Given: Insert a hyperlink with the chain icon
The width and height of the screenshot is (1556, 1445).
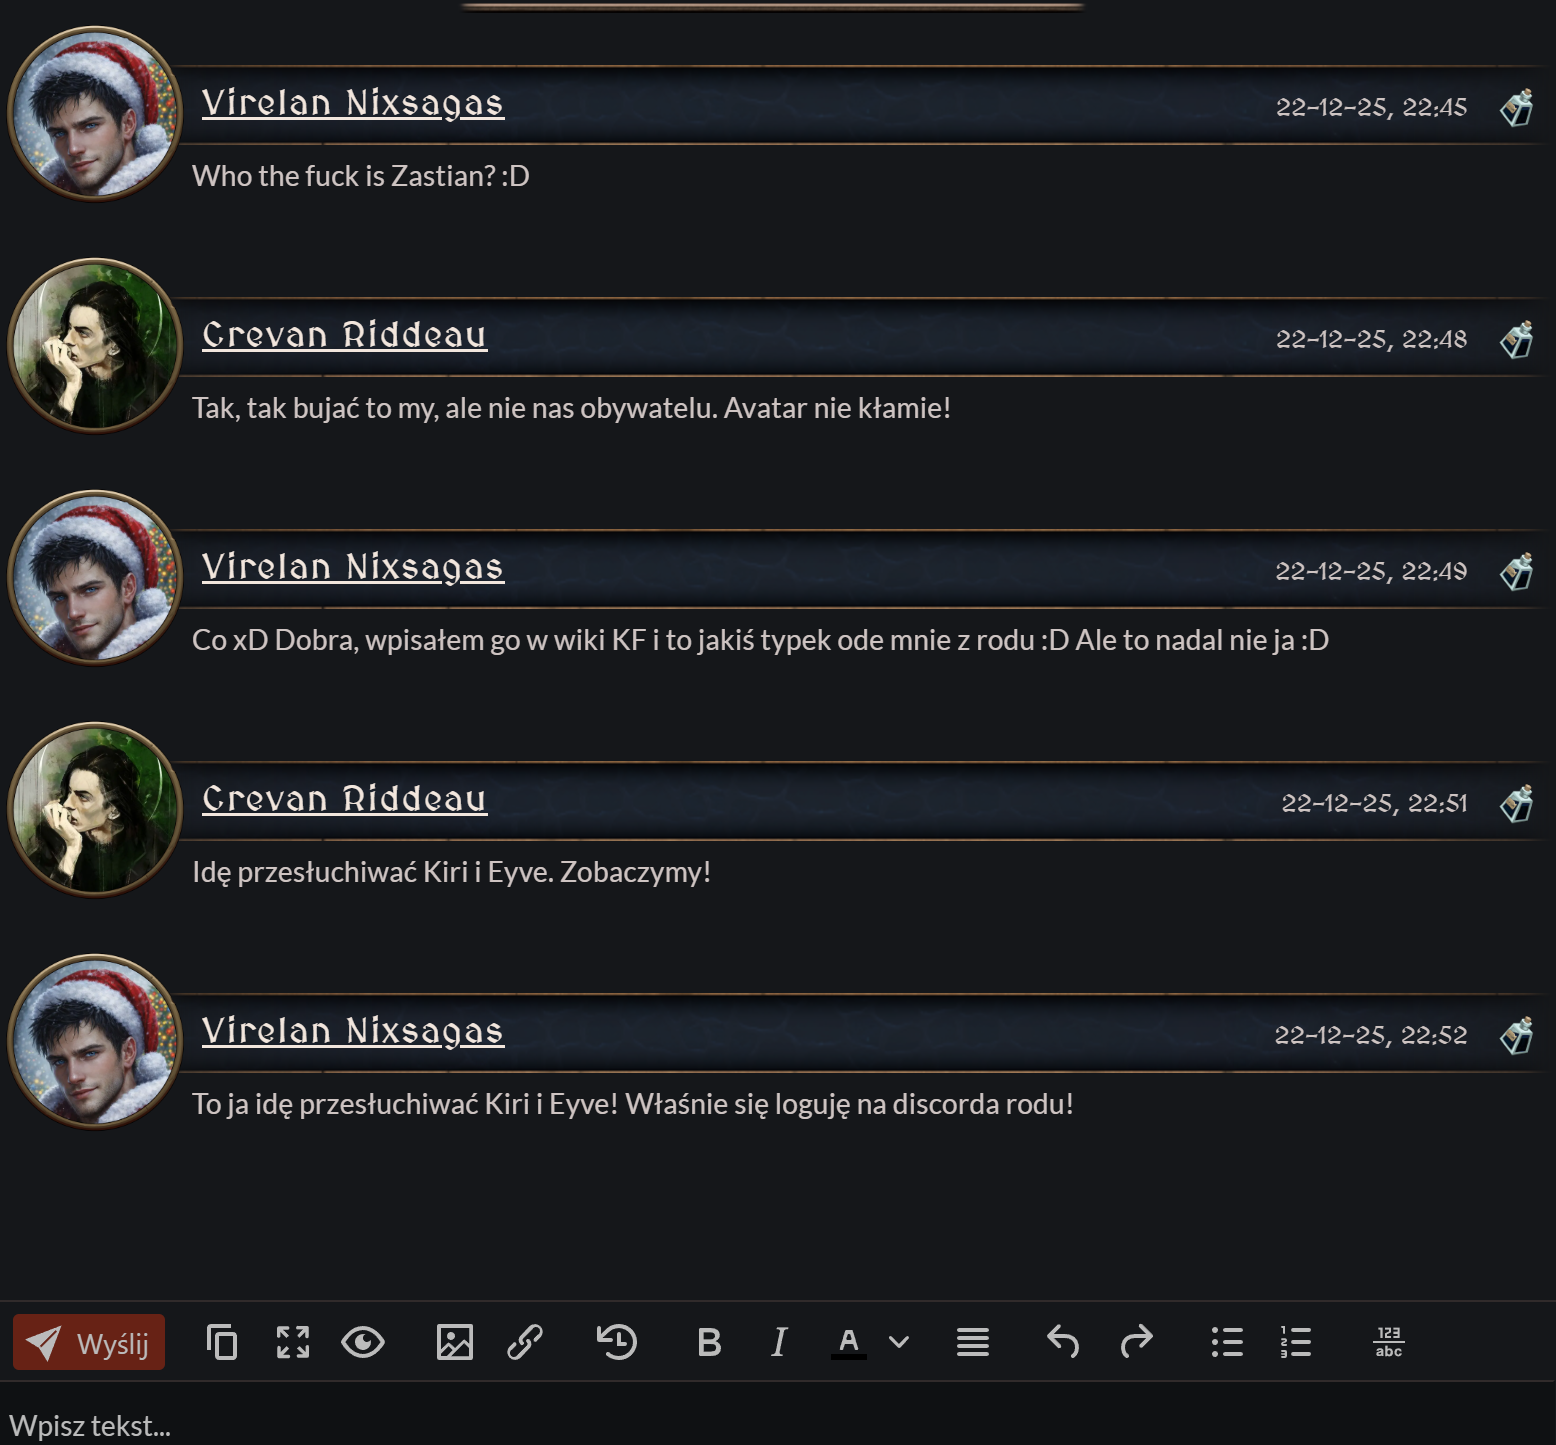Looking at the screenshot, I should click(525, 1342).
